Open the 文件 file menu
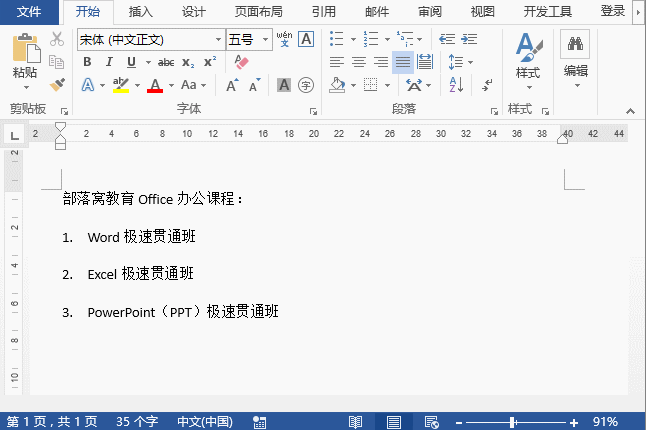This screenshot has height=430, width=646. 29,12
